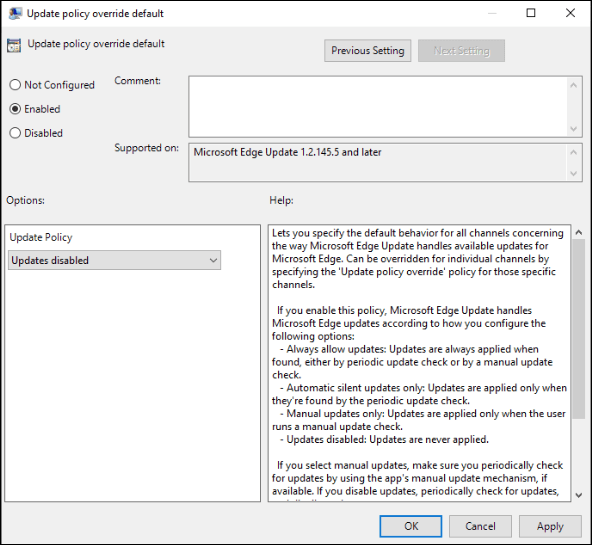Screen dimensions: 592x545
Task: Click the 'Help:' label
Action: tap(281, 200)
